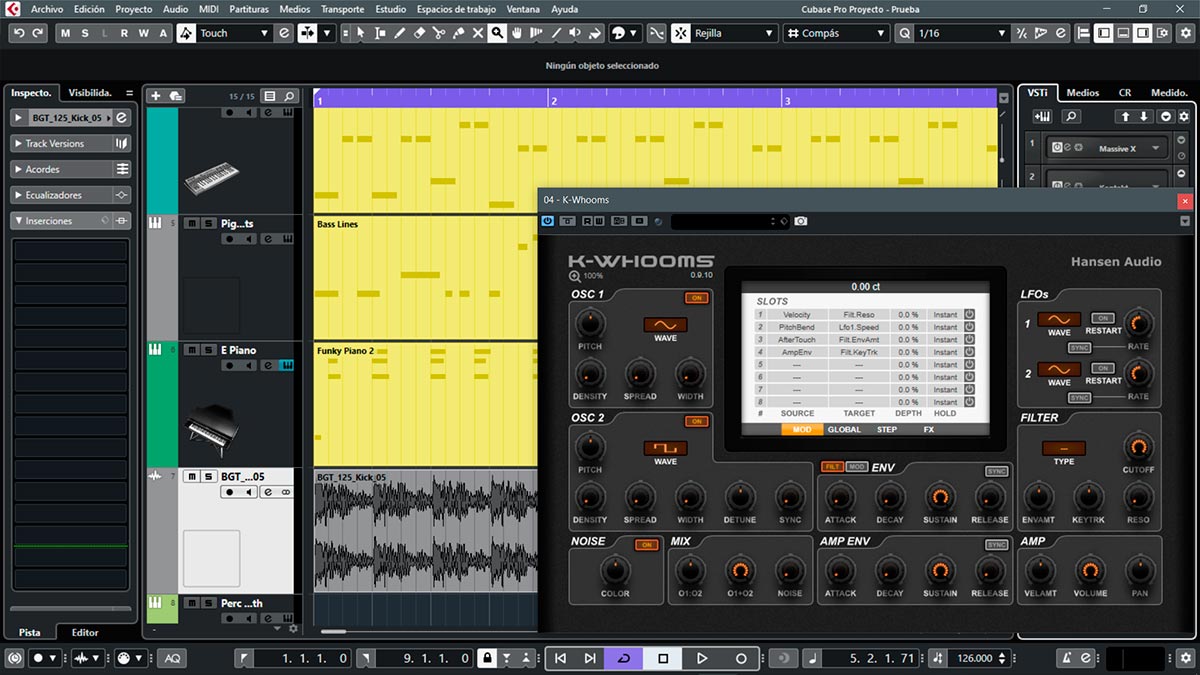Select the Mute X tool
This screenshot has height=675, width=1200.
(478, 33)
